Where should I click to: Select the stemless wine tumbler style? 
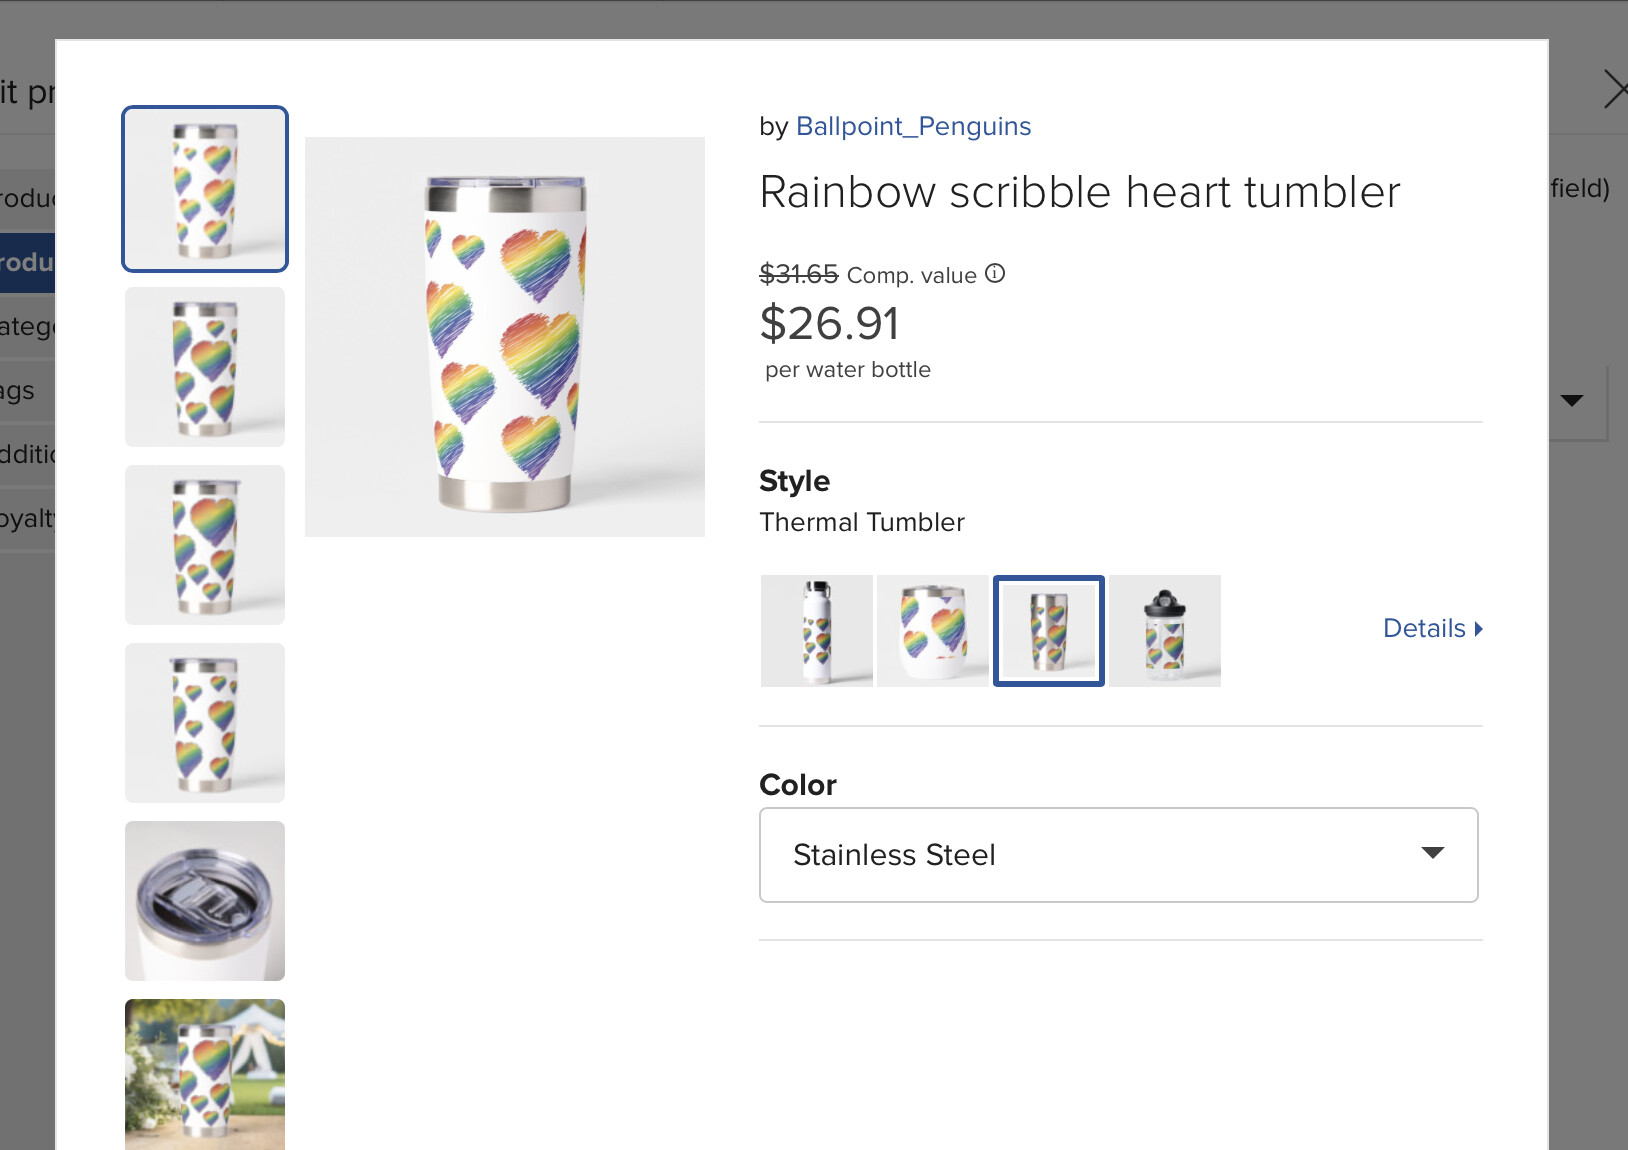coord(933,631)
